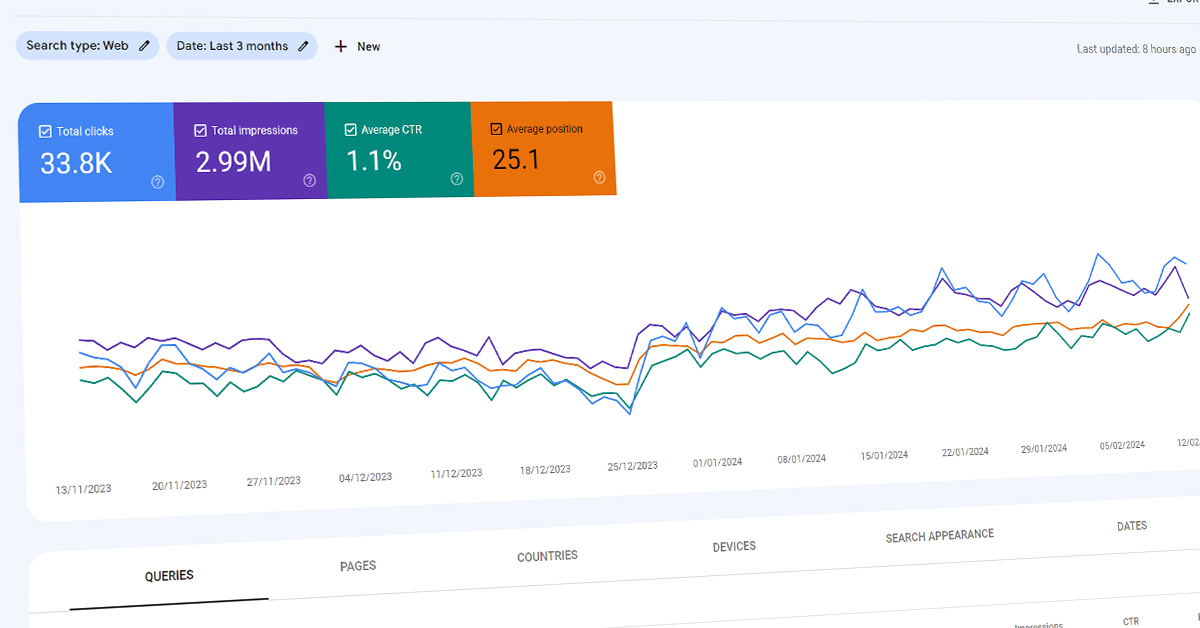Toggle the Total impressions checkbox

200,130
